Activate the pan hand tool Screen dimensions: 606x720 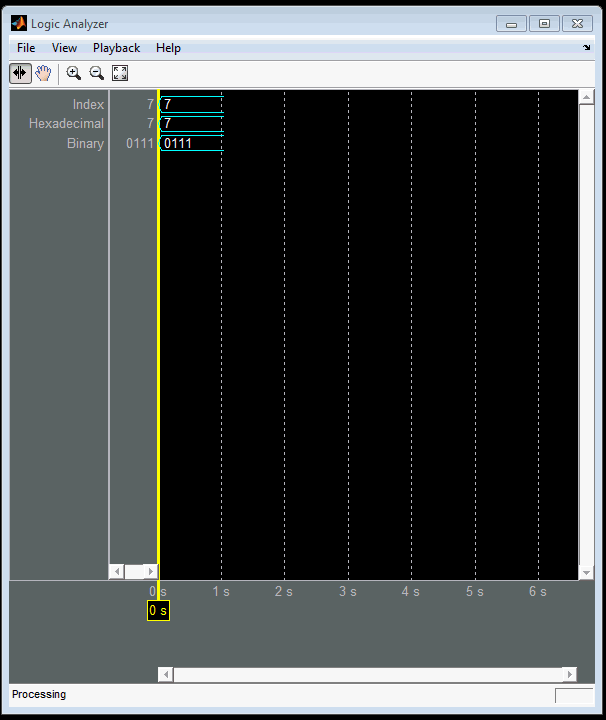[43, 73]
